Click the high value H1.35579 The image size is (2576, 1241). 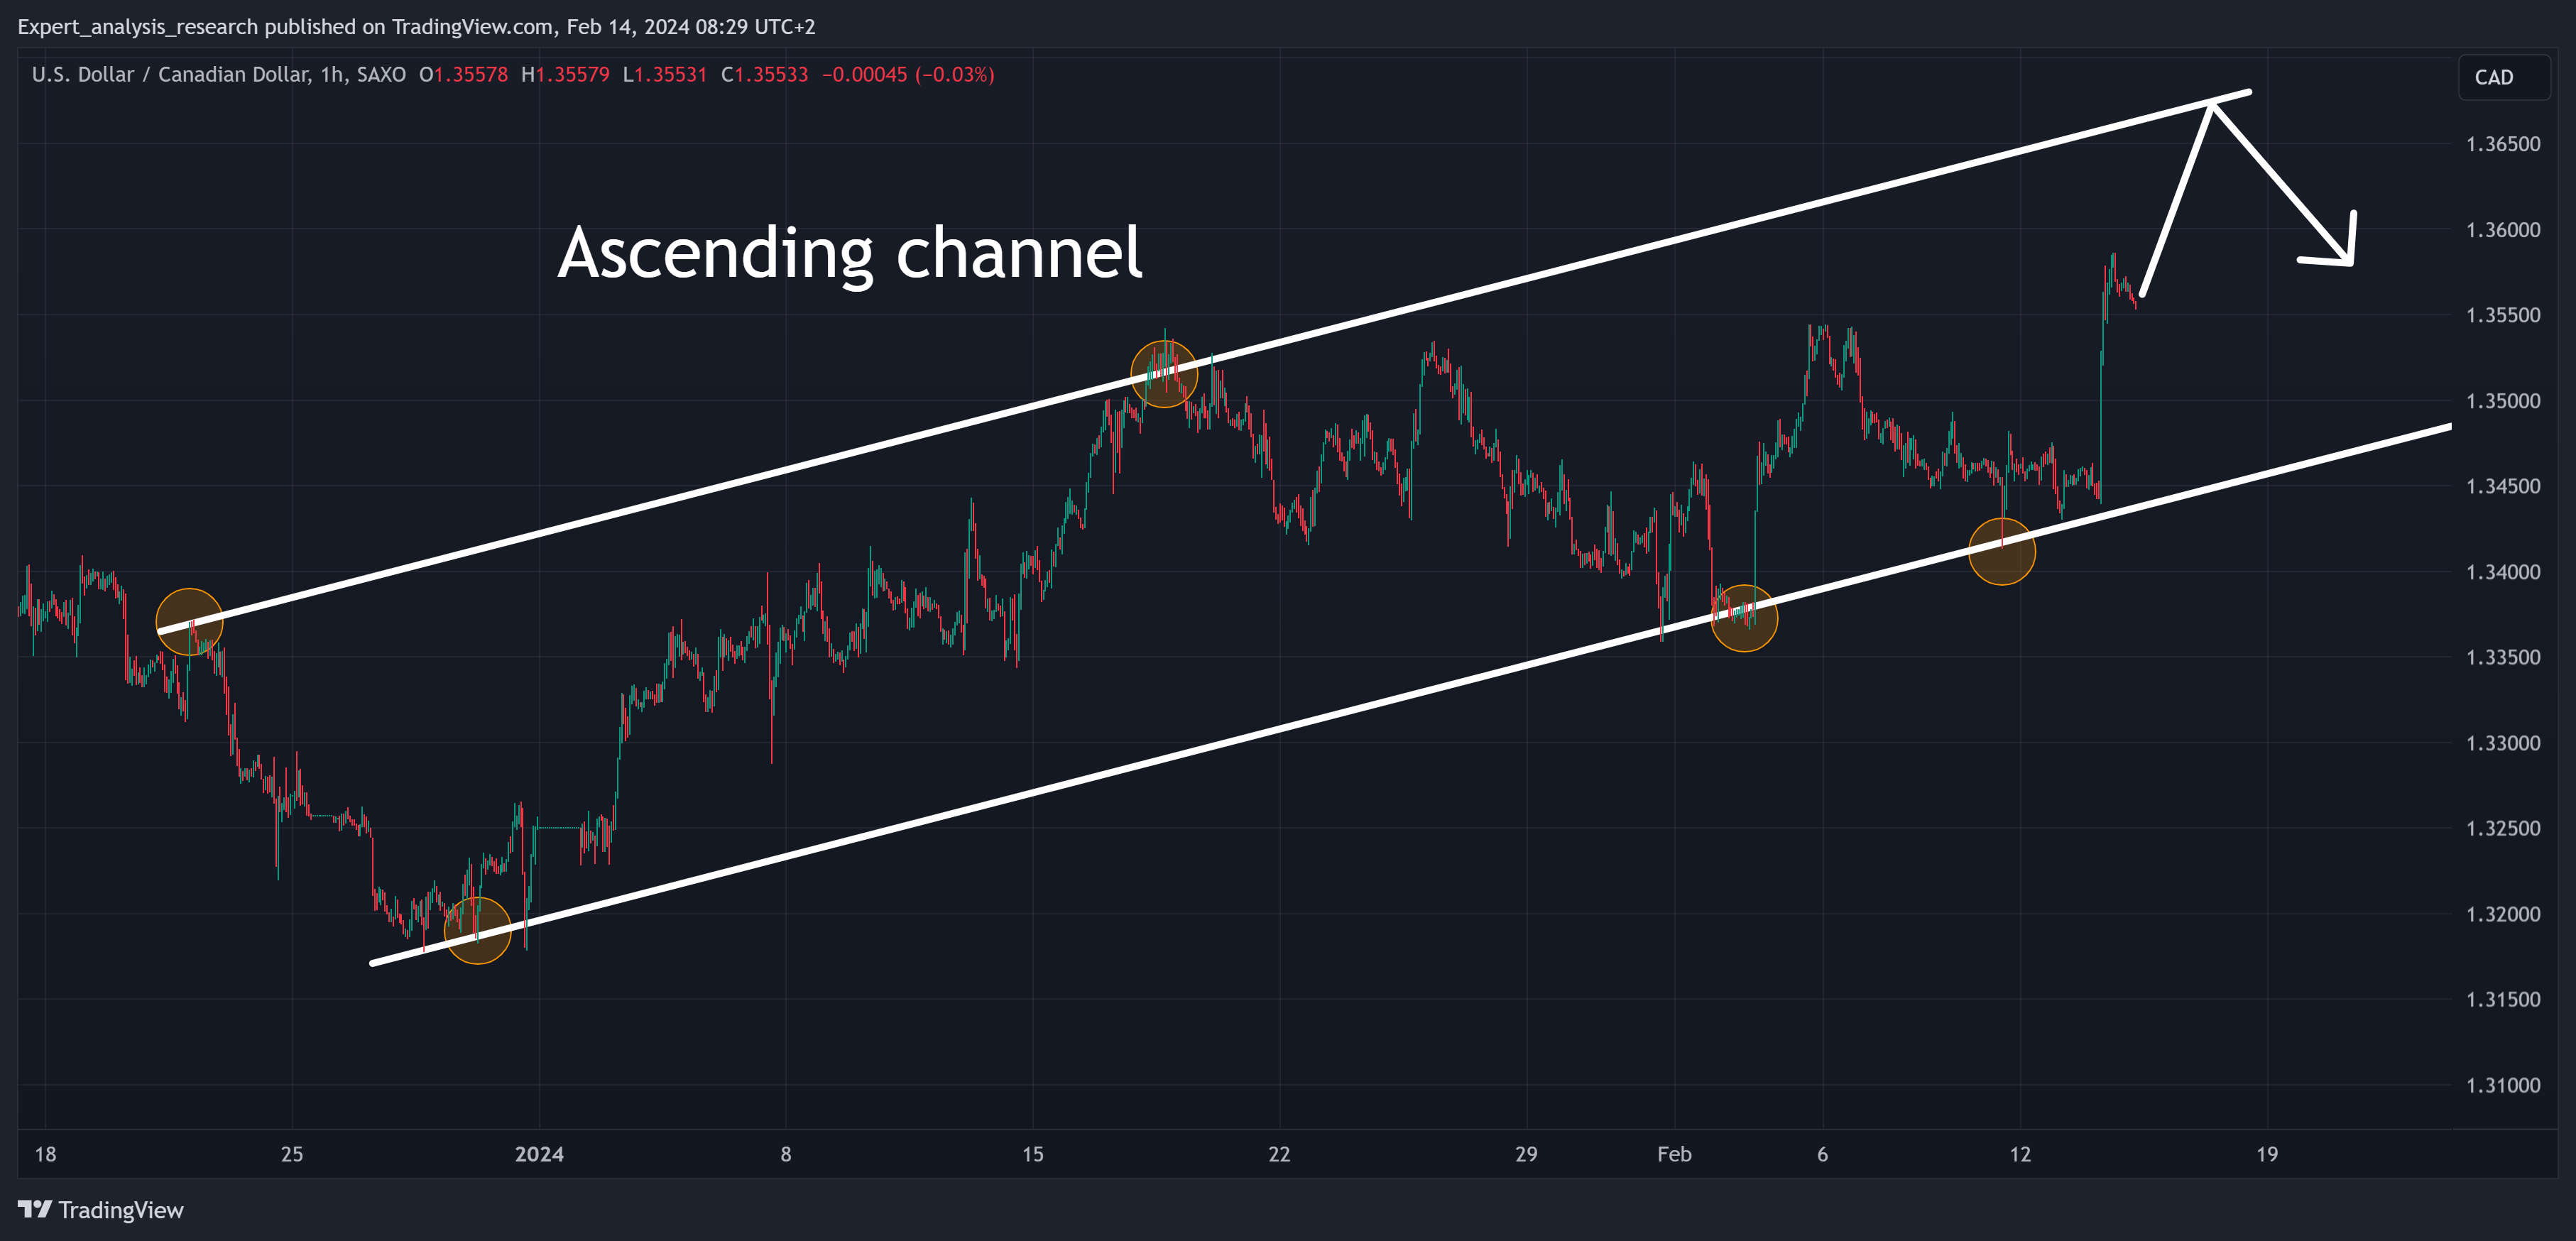click(565, 75)
